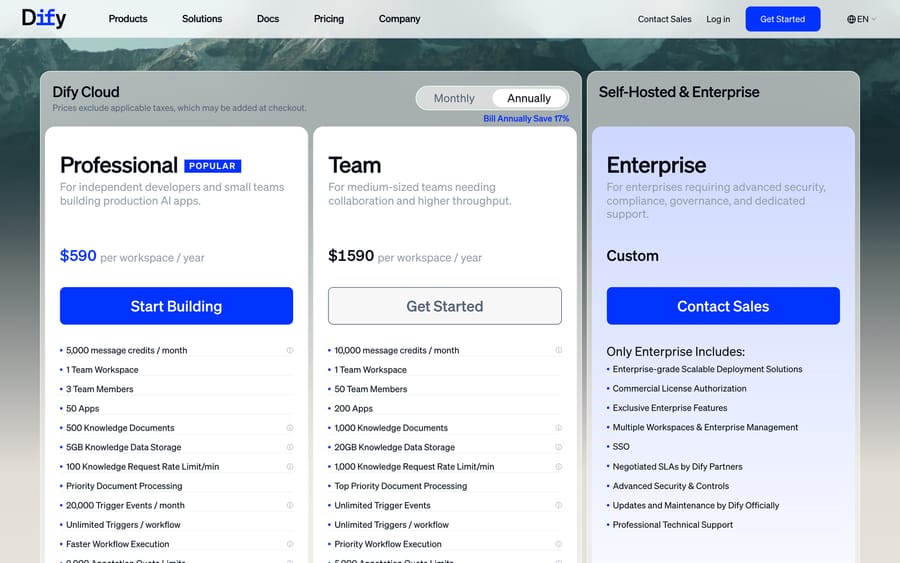Click the Custom price label
The height and width of the screenshot is (563, 900).
(633, 256)
